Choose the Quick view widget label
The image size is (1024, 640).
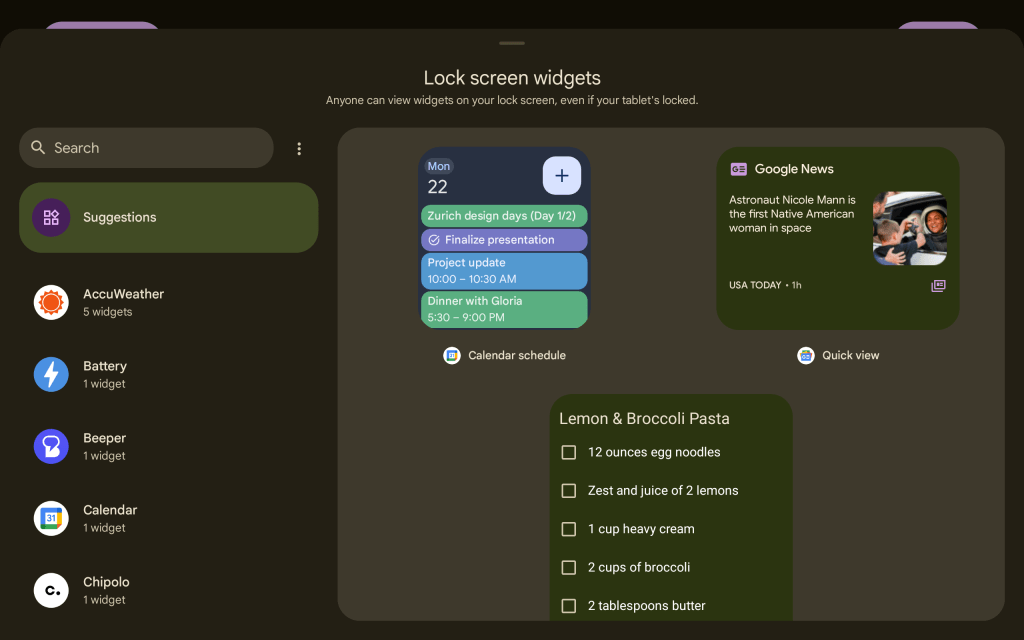[x=850, y=355]
